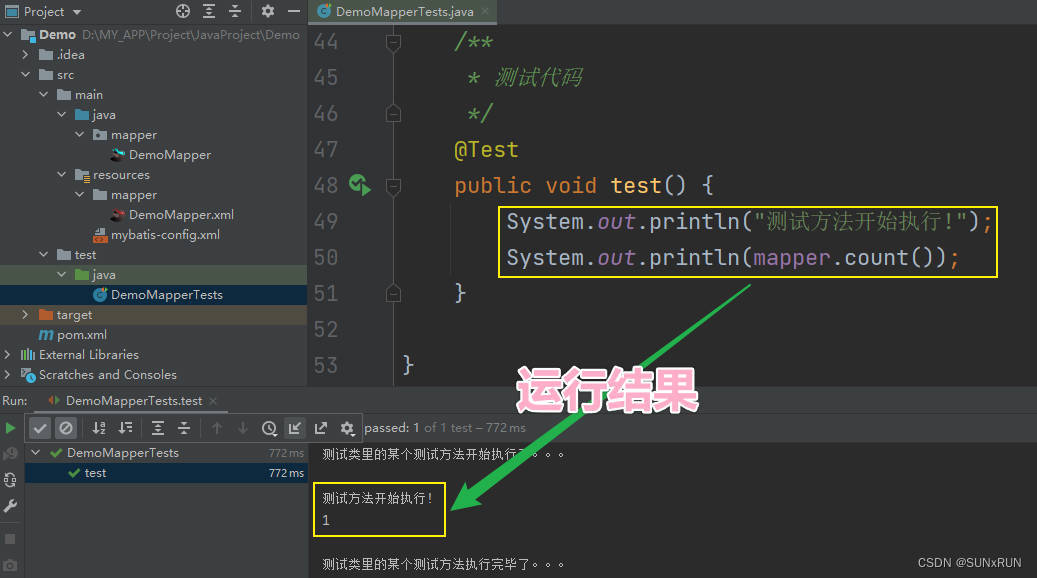
Task: Select DemoMapper.xml file
Action: (181, 214)
